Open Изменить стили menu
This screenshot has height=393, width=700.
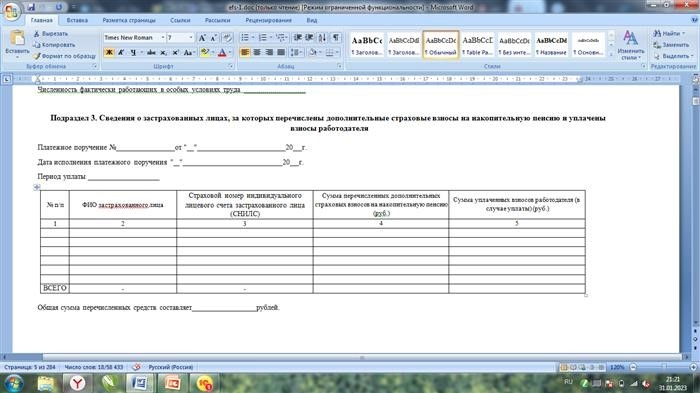coord(630,45)
